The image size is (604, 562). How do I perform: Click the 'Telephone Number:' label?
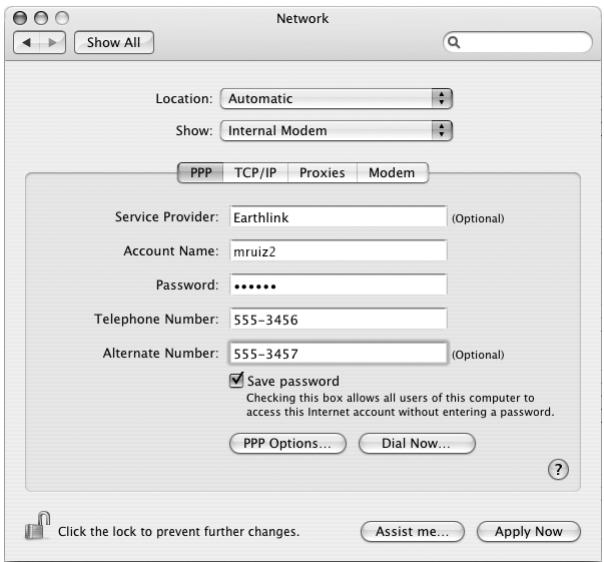click(x=156, y=319)
